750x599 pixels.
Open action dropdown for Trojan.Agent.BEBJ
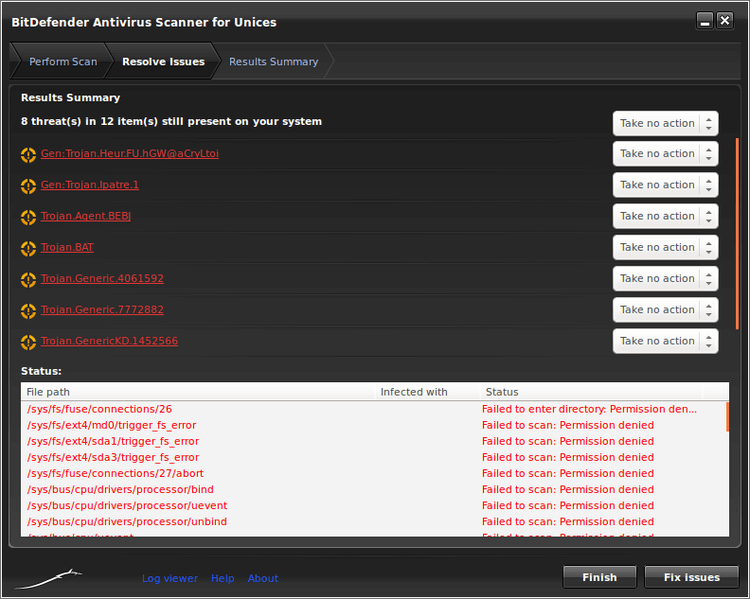click(x=665, y=216)
